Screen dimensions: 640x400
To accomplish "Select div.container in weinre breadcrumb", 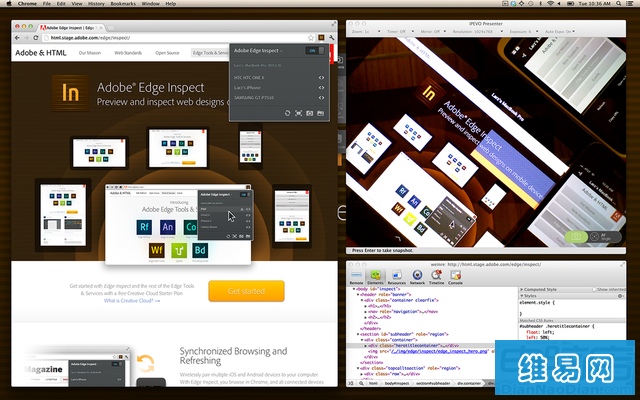I will click(x=469, y=383).
